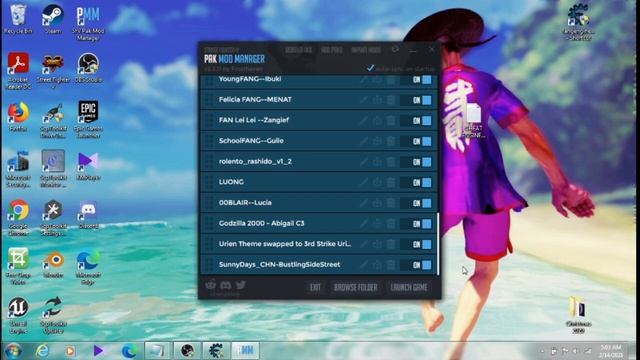Click the mod list vertical scrollbar
640x360 pixels.
pyautogui.click(x=438, y=244)
